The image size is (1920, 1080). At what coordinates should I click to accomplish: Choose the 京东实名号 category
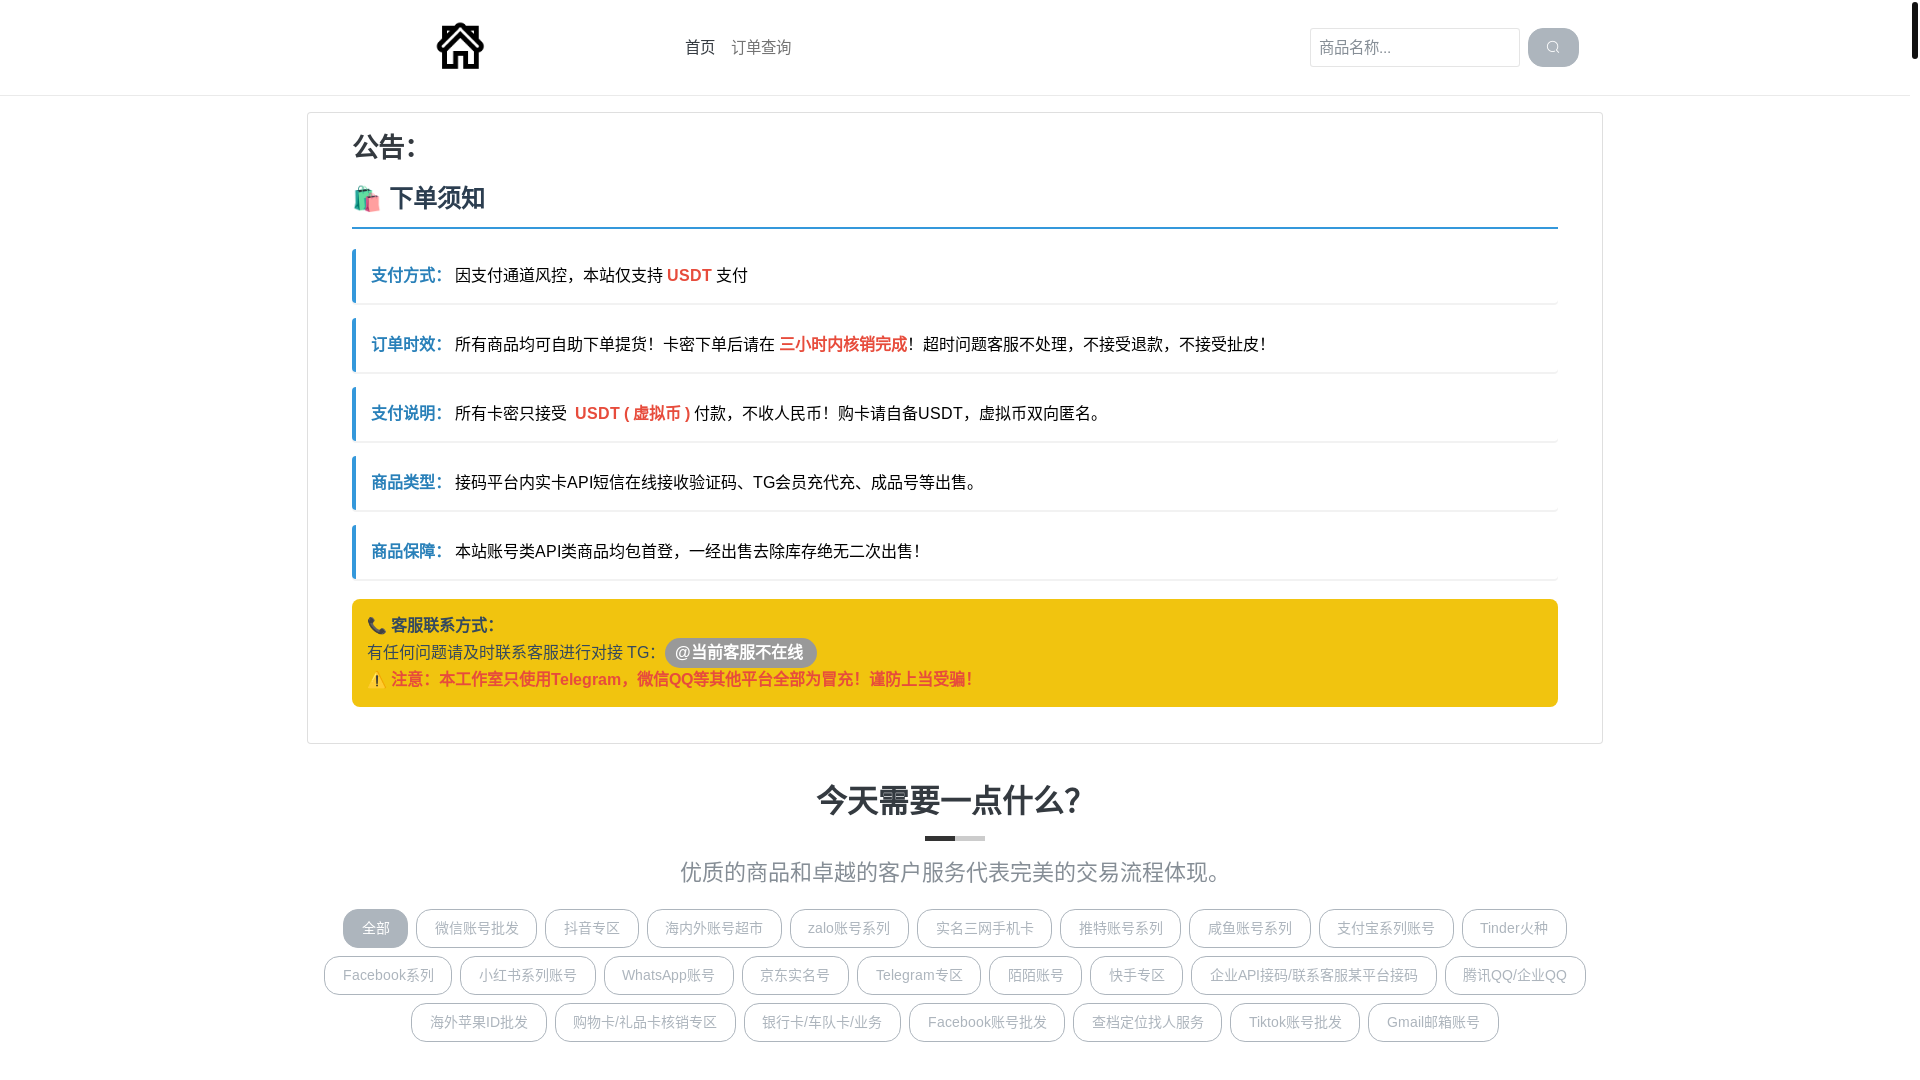pyautogui.click(x=795, y=975)
